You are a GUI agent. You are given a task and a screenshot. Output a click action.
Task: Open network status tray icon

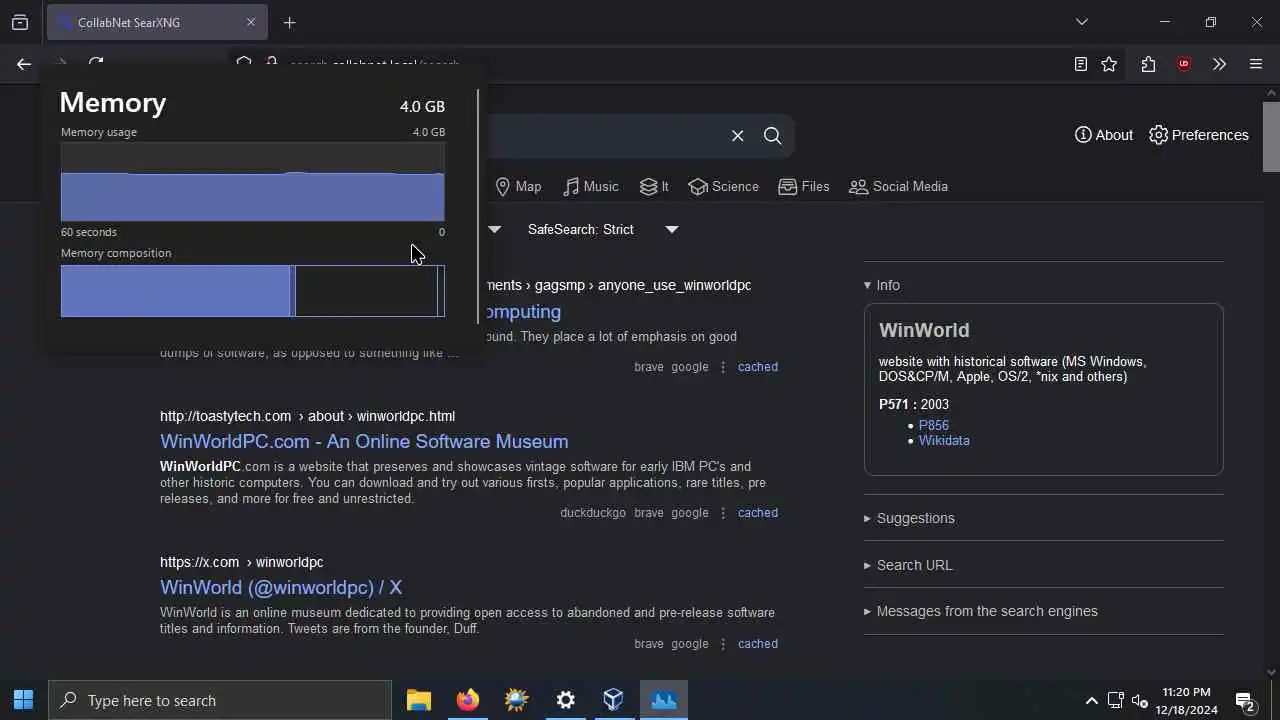coord(1116,700)
